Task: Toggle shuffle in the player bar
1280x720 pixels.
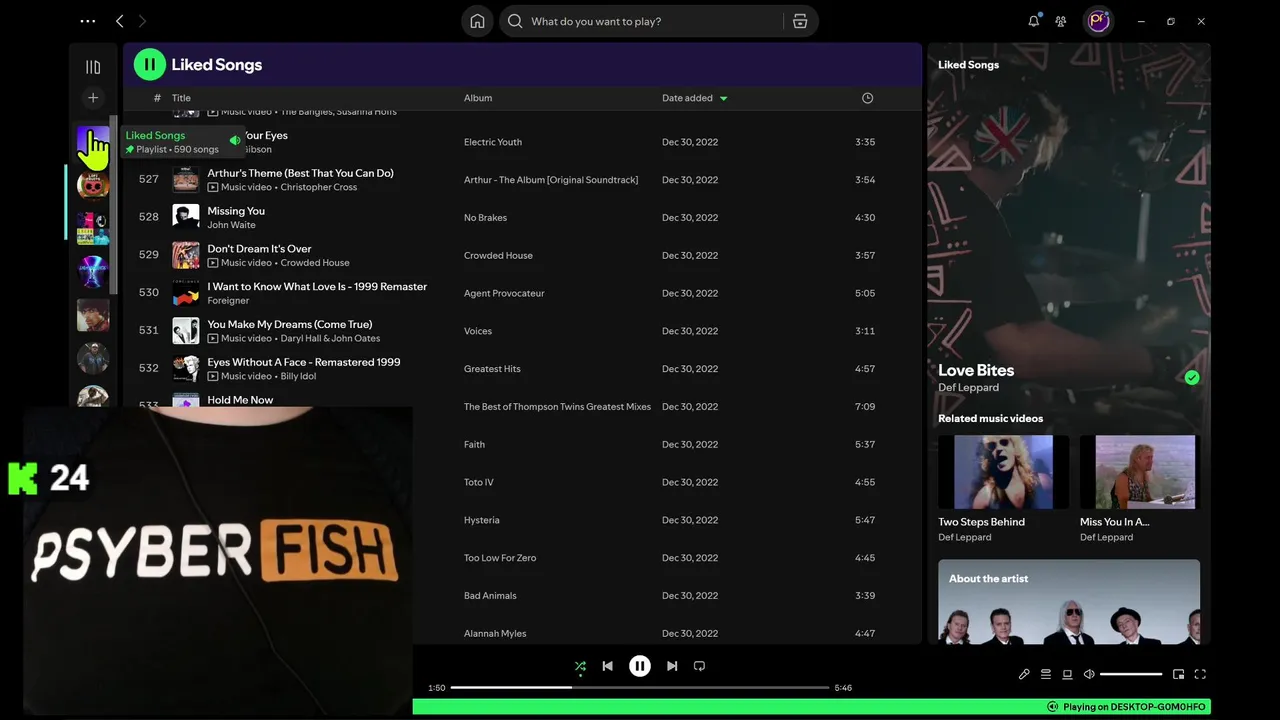Action: coord(580,666)
